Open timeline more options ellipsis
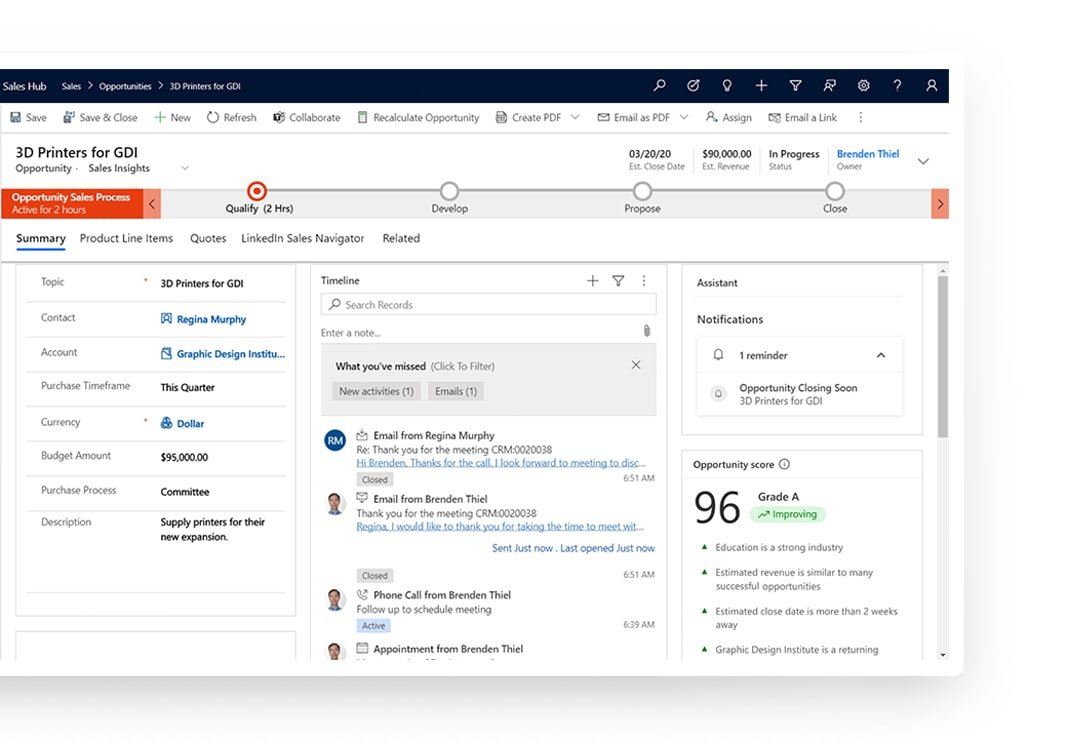The image size is (1071, 744). [644, 281]
